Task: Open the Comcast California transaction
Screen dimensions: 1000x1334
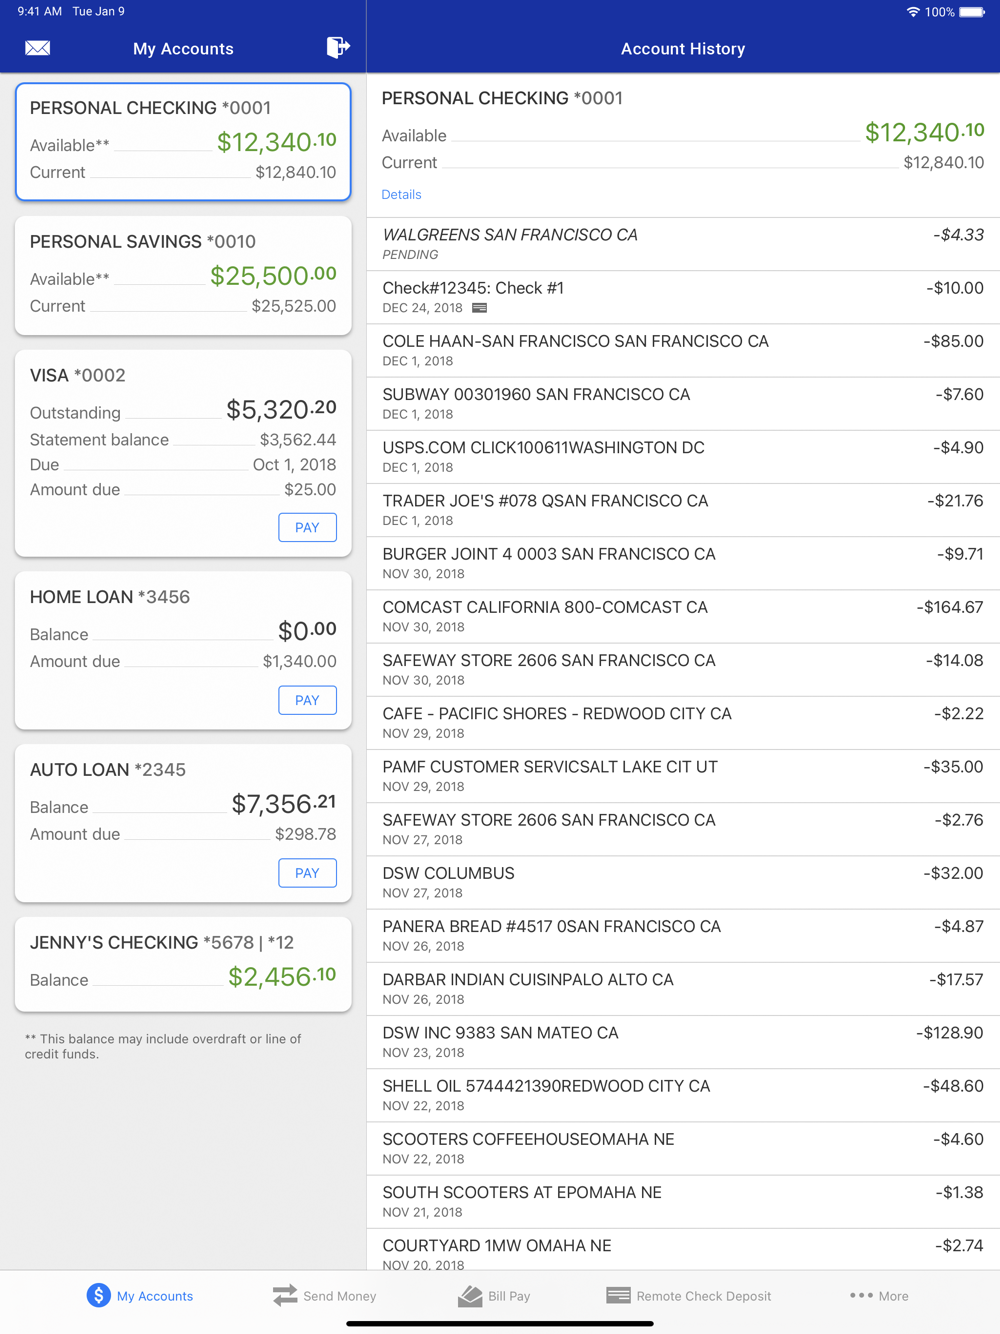Action: click(683, 616)
